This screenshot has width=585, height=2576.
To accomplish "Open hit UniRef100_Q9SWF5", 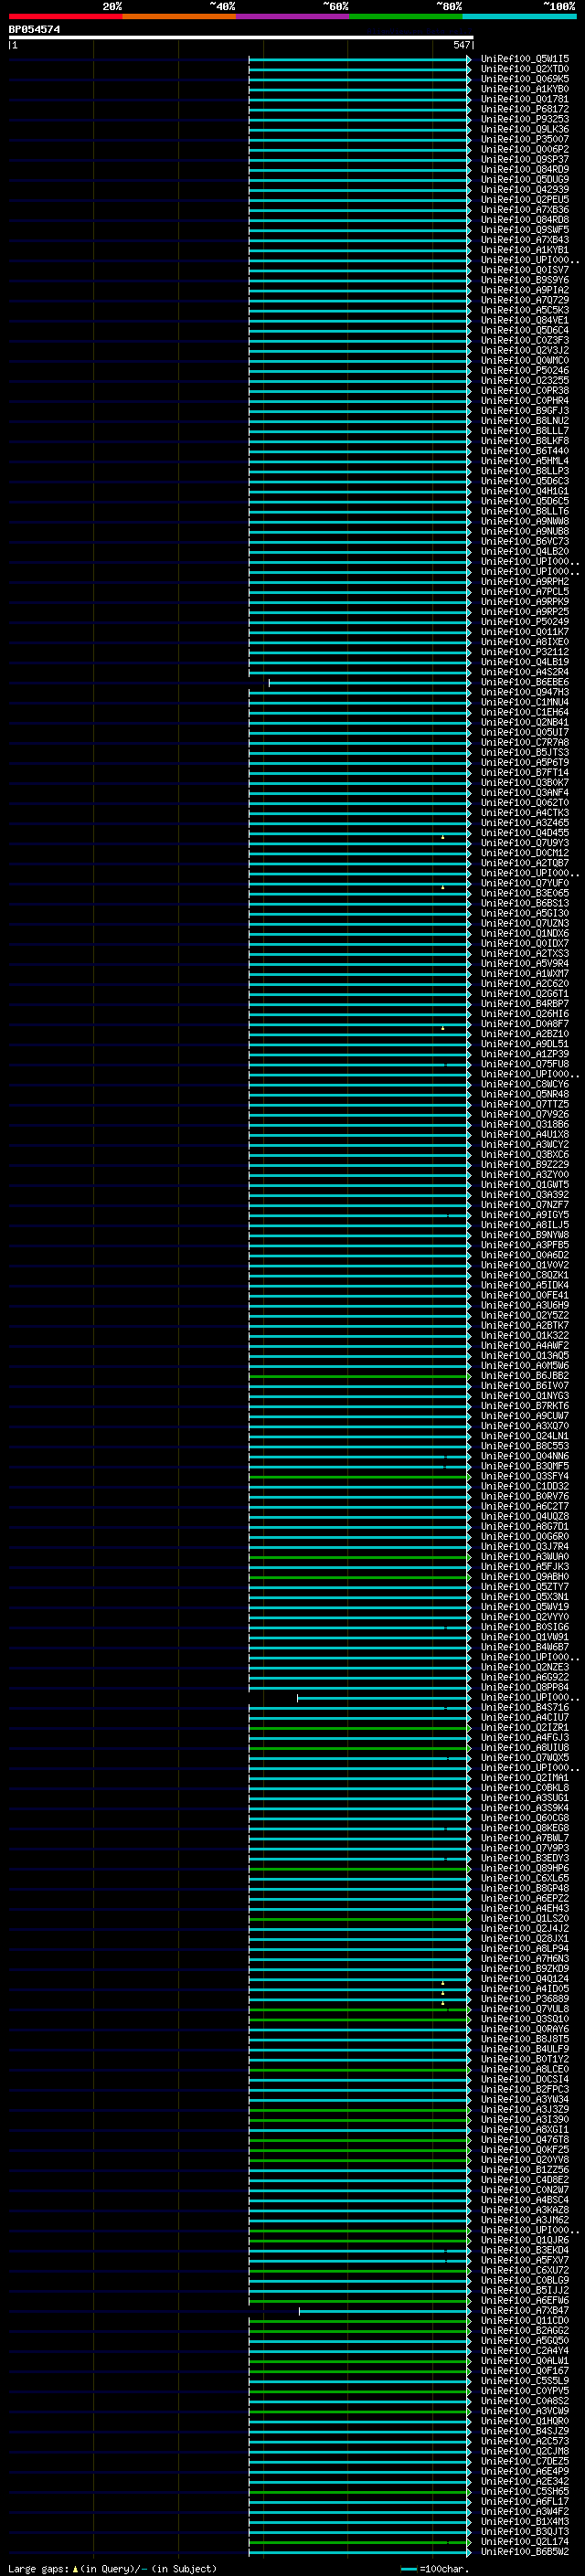I will 525,230.
